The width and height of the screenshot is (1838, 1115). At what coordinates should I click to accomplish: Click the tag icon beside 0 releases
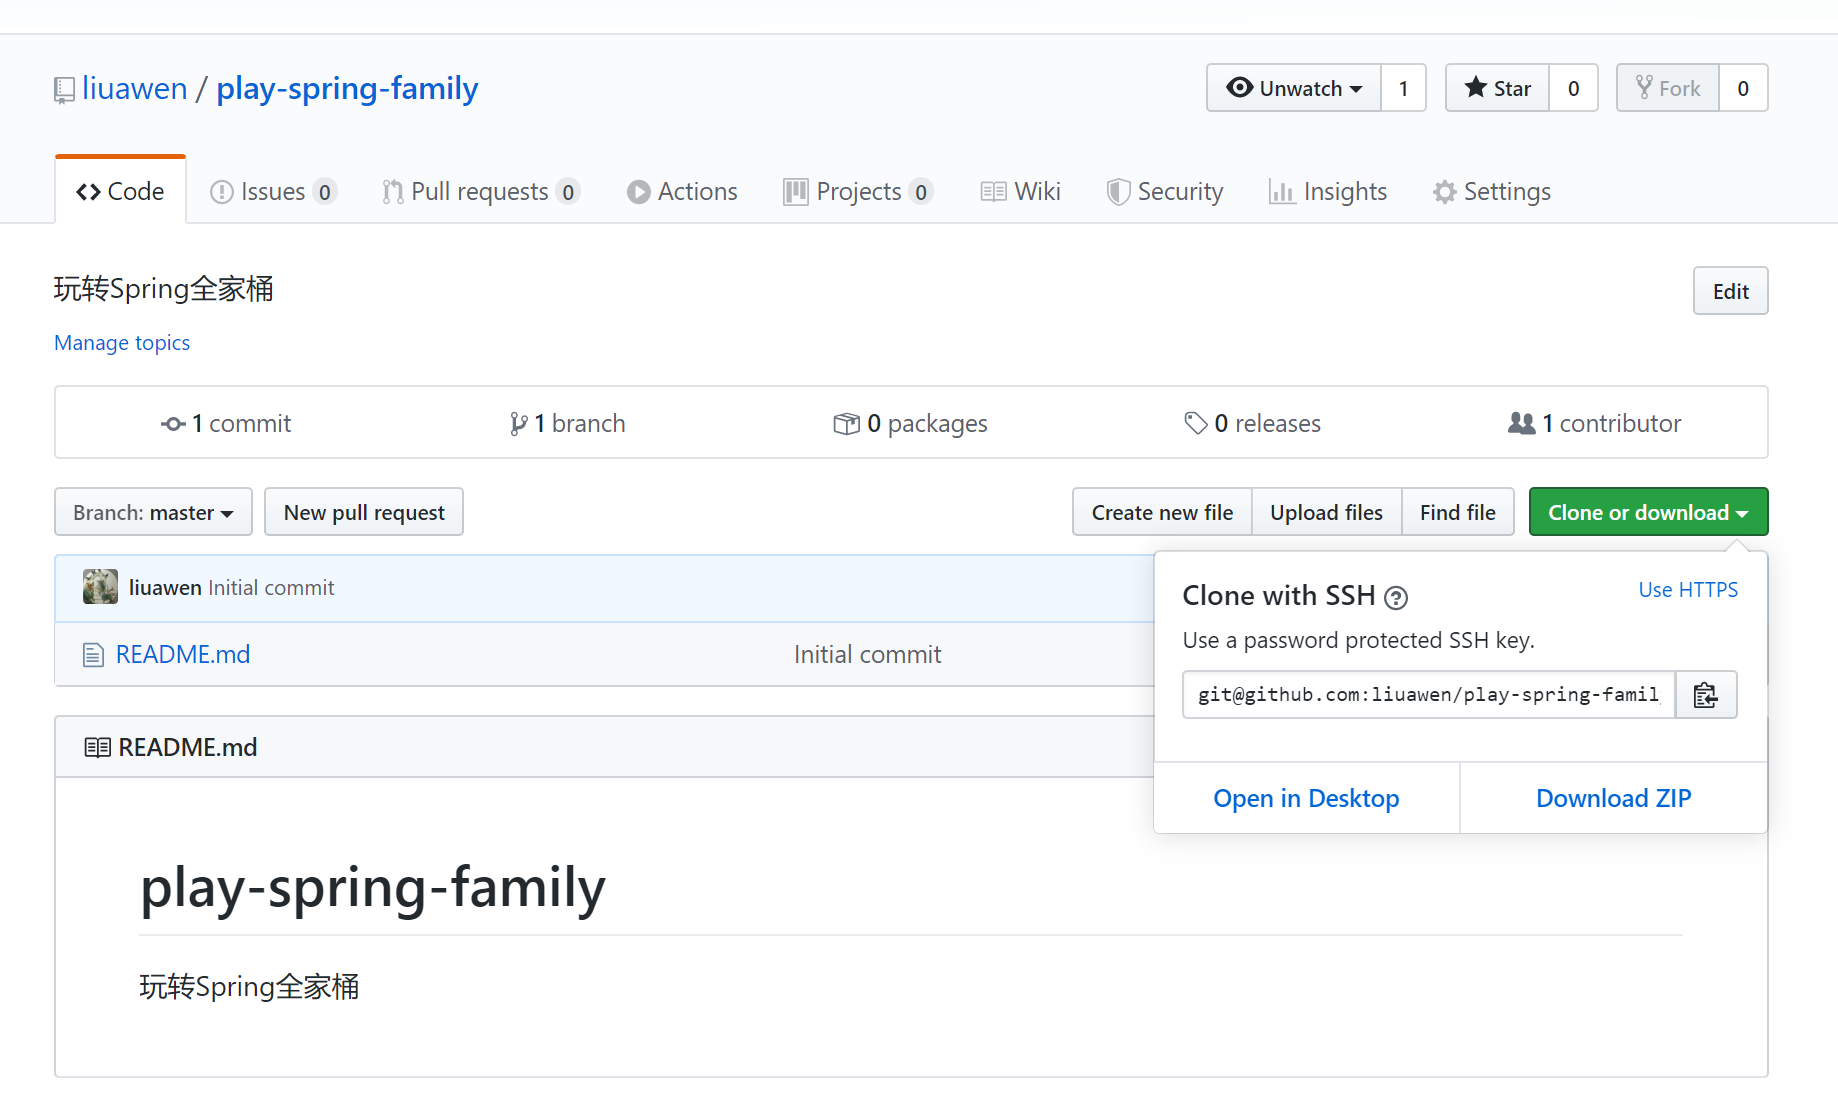(x=1195, y=423)
